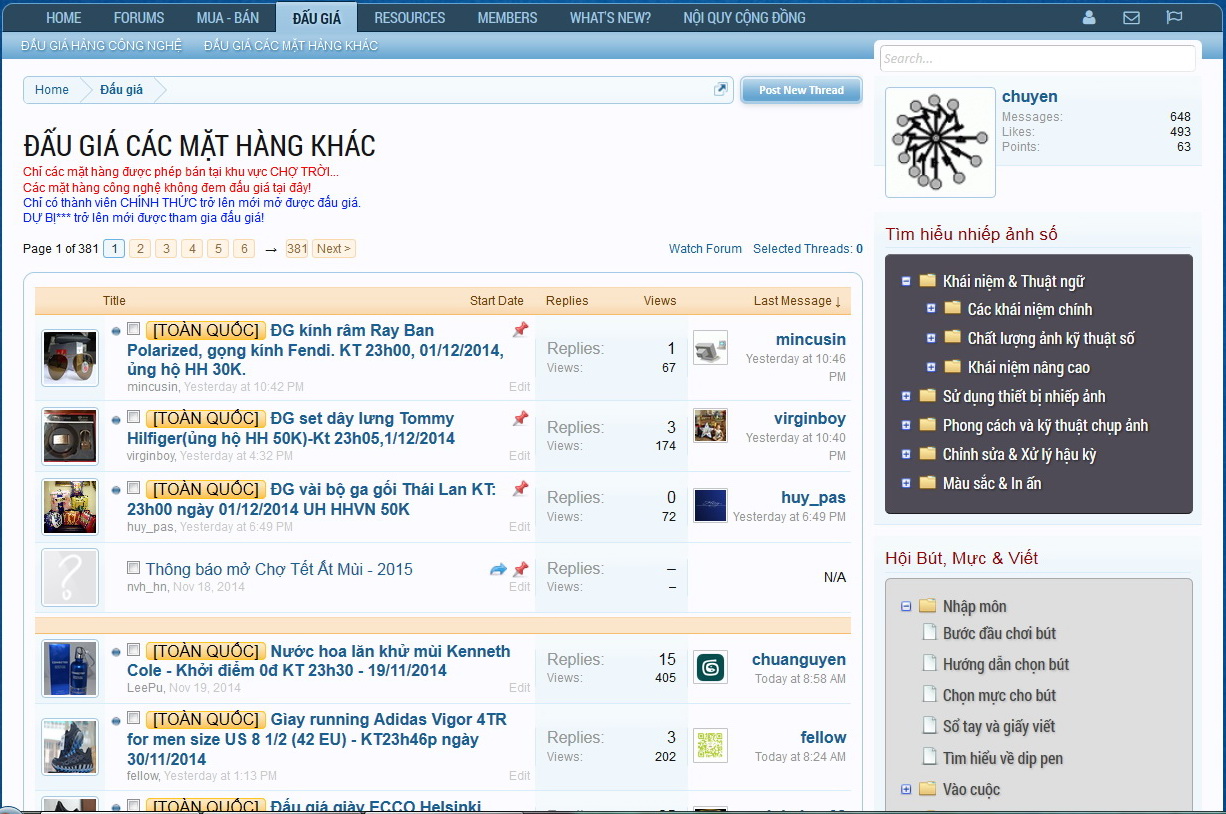The image size is (1226, 814).
Task: Collapse the Khái niệm & Thuật ngữ folder
Action: [906, 281]
